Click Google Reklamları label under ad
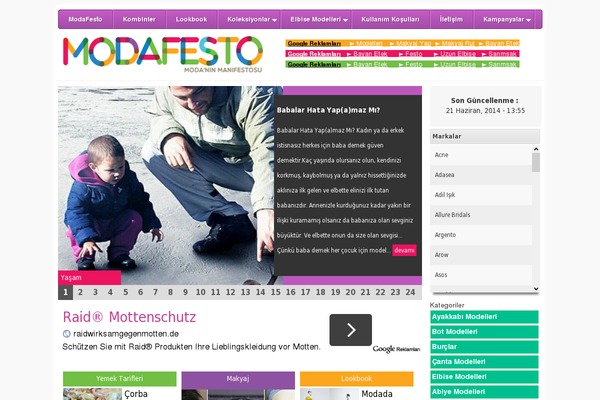The width and height of the screenshot is (600, 400). [396, 349]
